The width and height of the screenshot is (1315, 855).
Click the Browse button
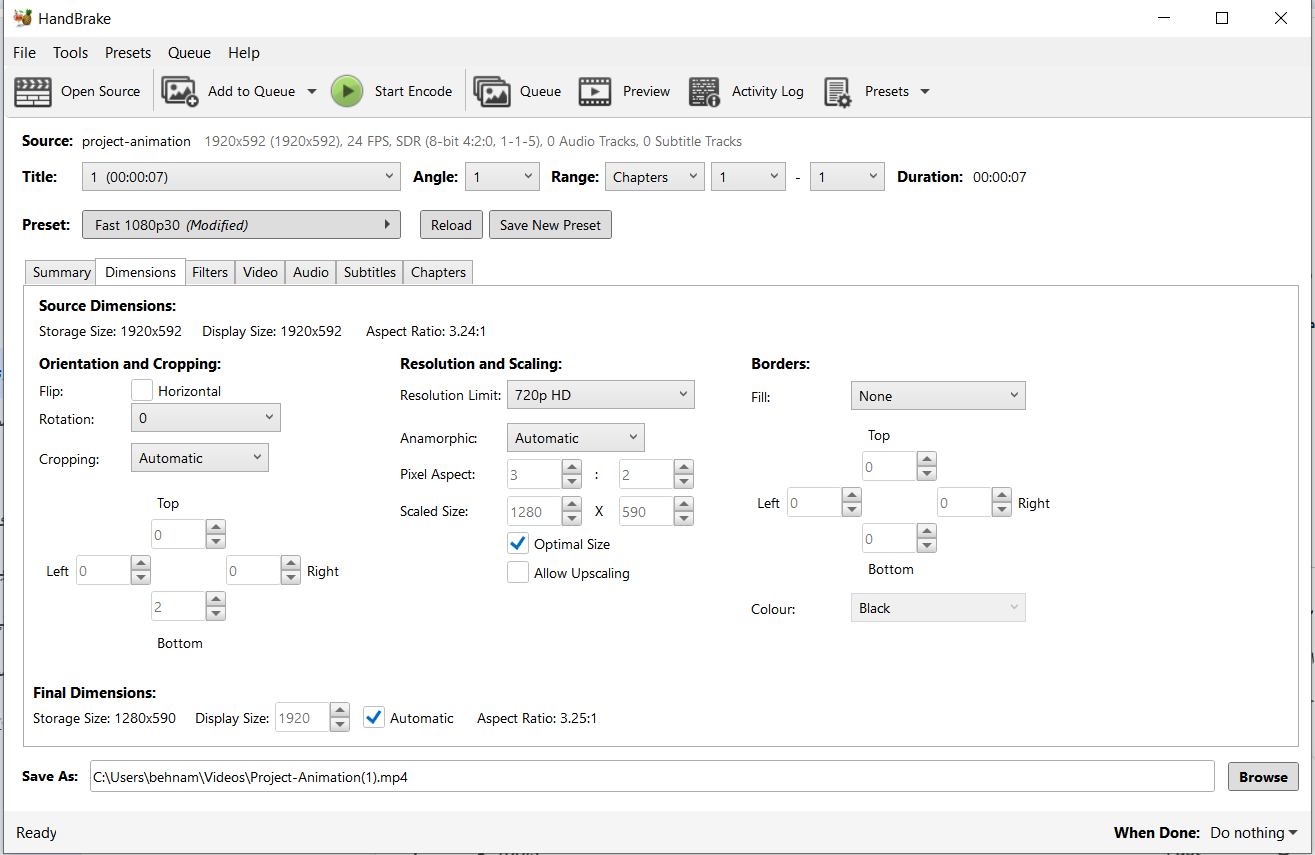(x=1263, y=777)
